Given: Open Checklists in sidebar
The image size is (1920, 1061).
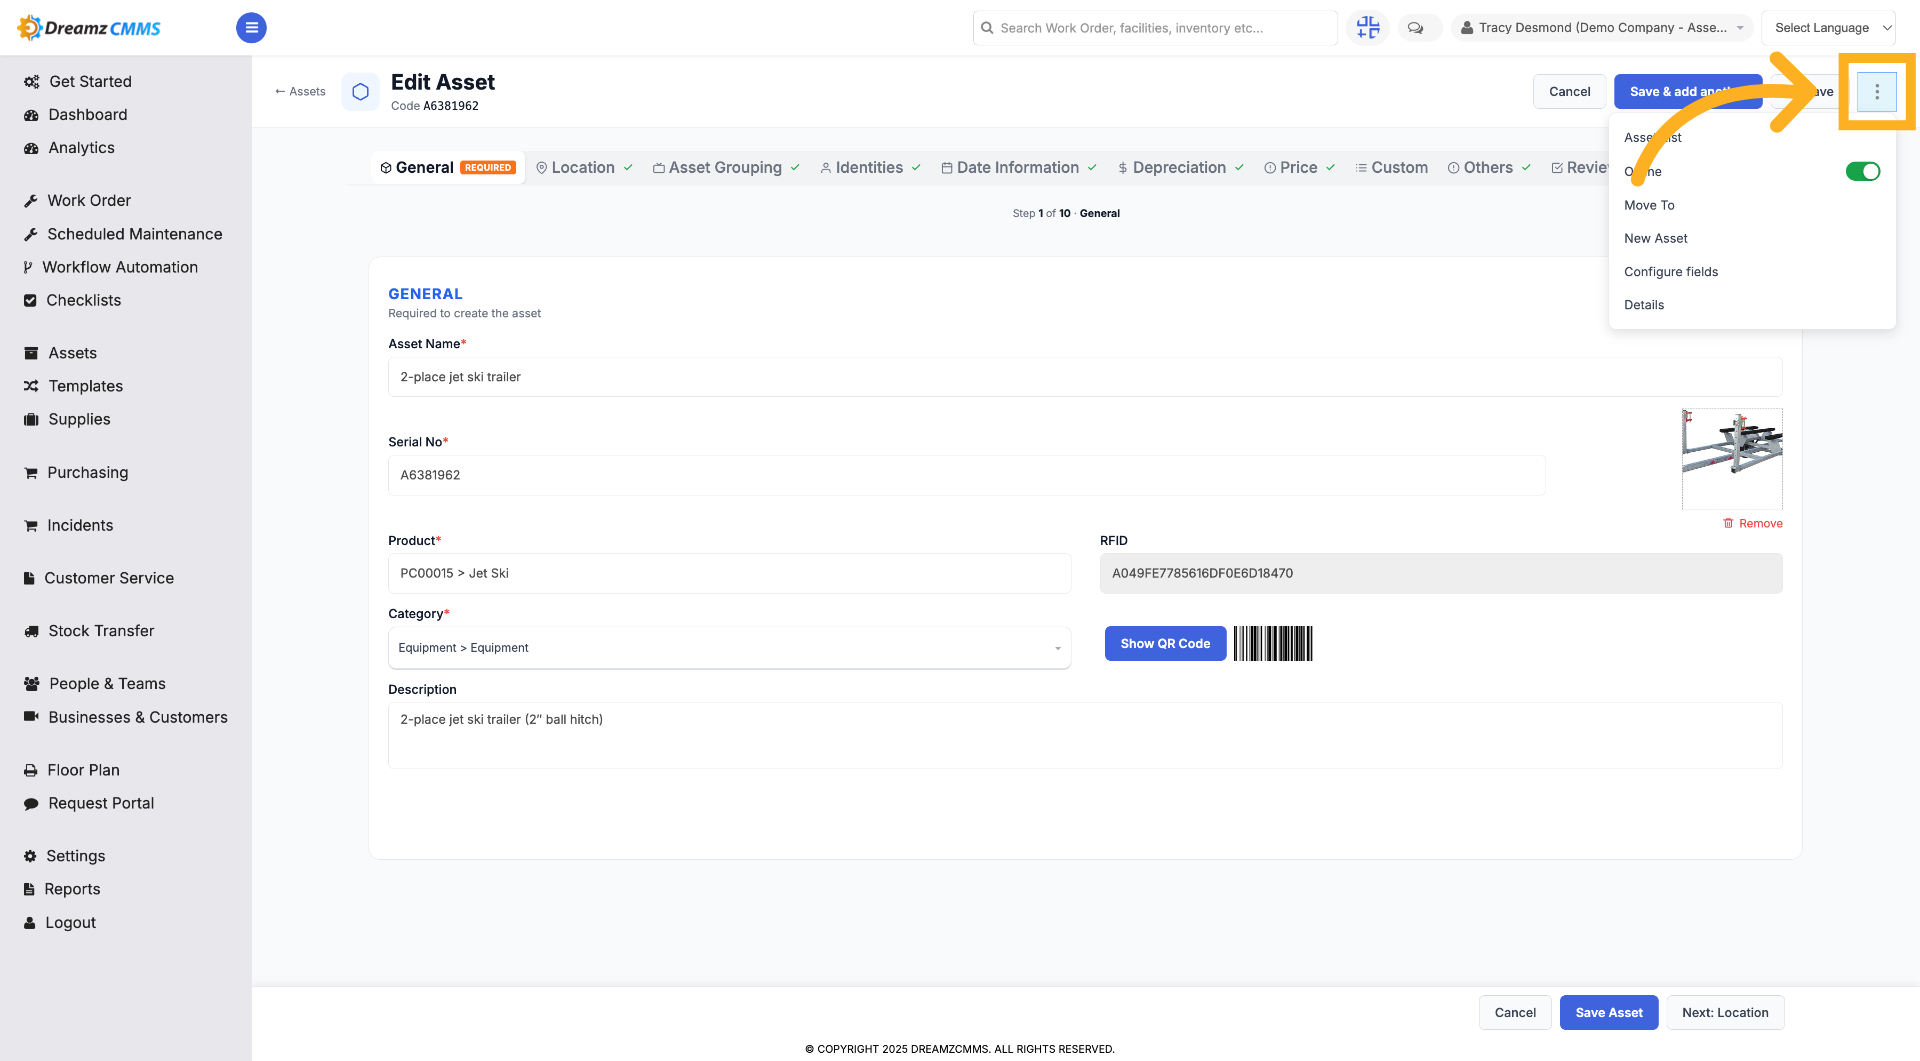Looking at the screenshot, I should pyautogui.click(x=84, y=300).
